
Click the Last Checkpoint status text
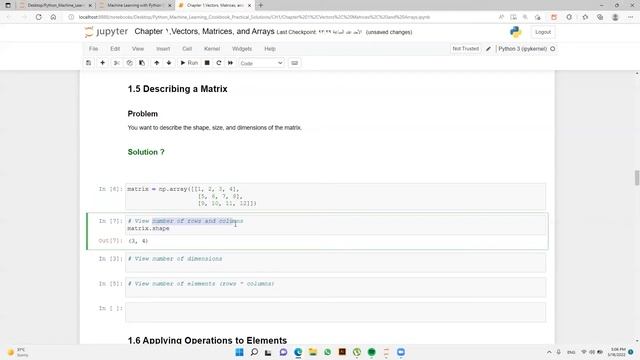pyautogui.click(x=319, y=32)
